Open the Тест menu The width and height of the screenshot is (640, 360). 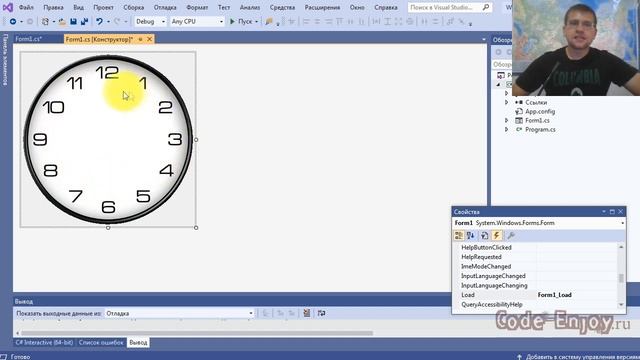(224, 7)
